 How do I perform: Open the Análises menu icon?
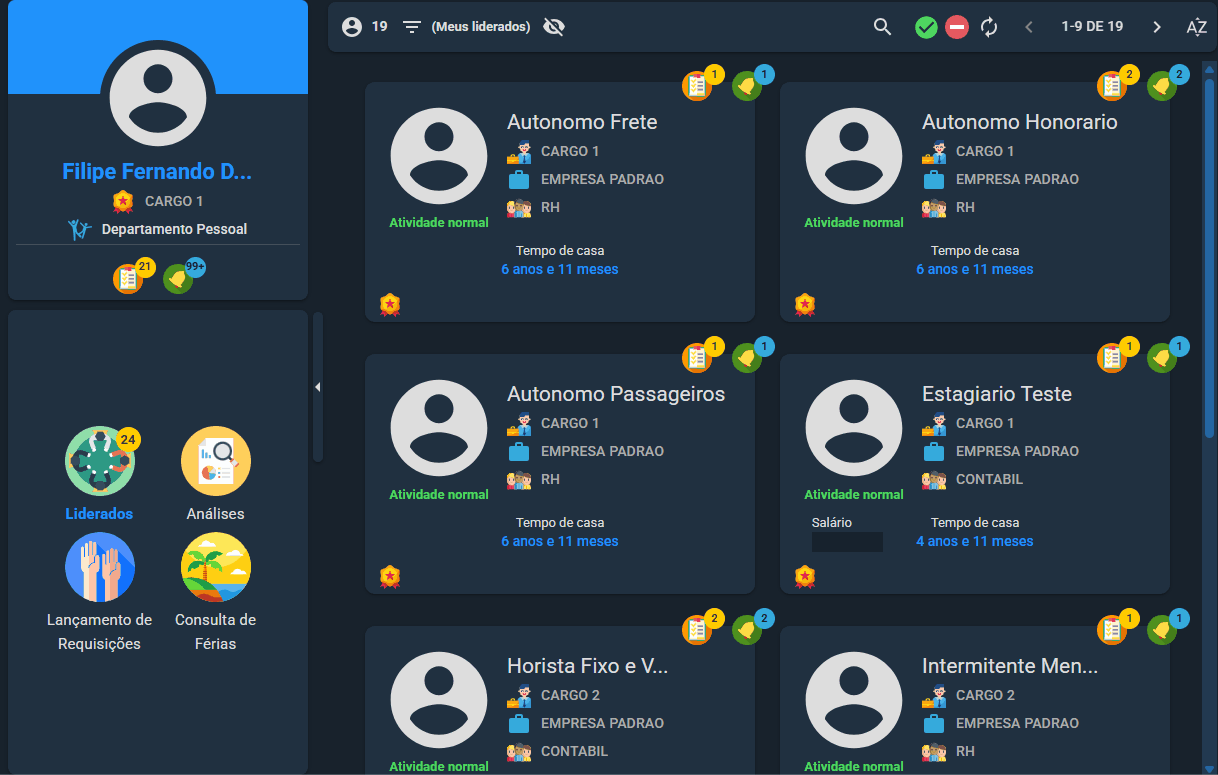coord(216,461)
